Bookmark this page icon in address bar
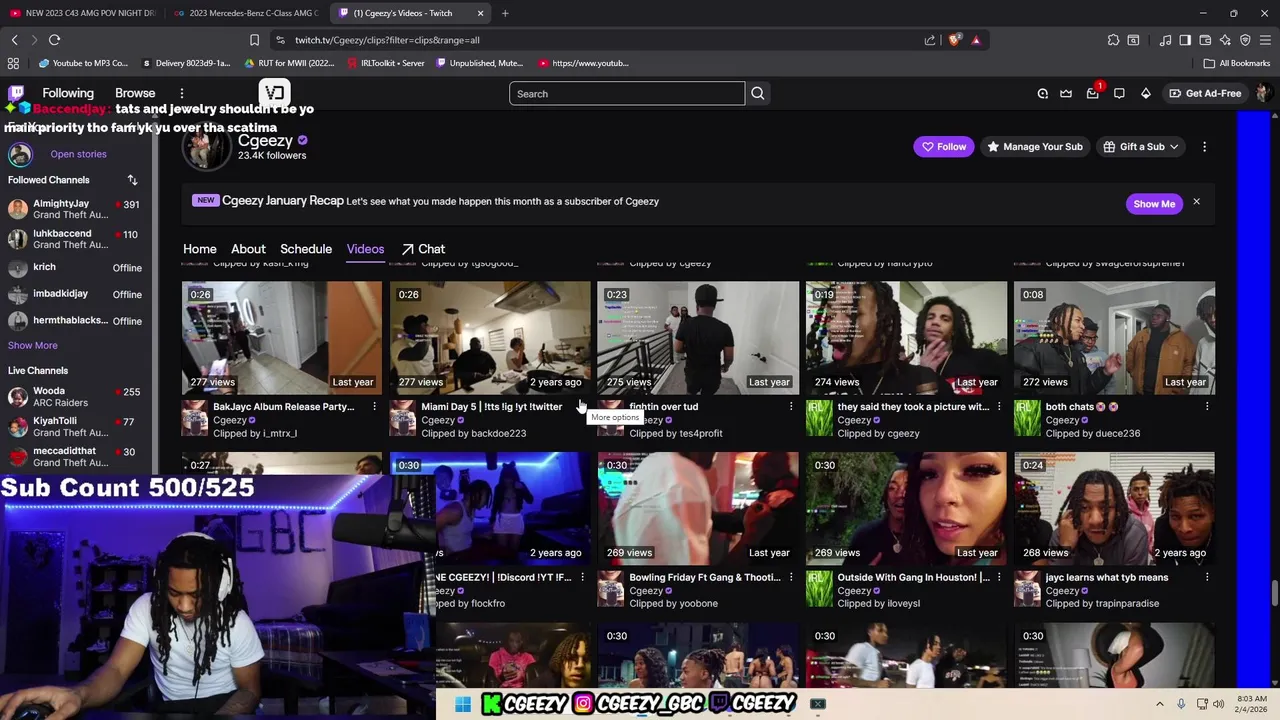 (254, 40)
